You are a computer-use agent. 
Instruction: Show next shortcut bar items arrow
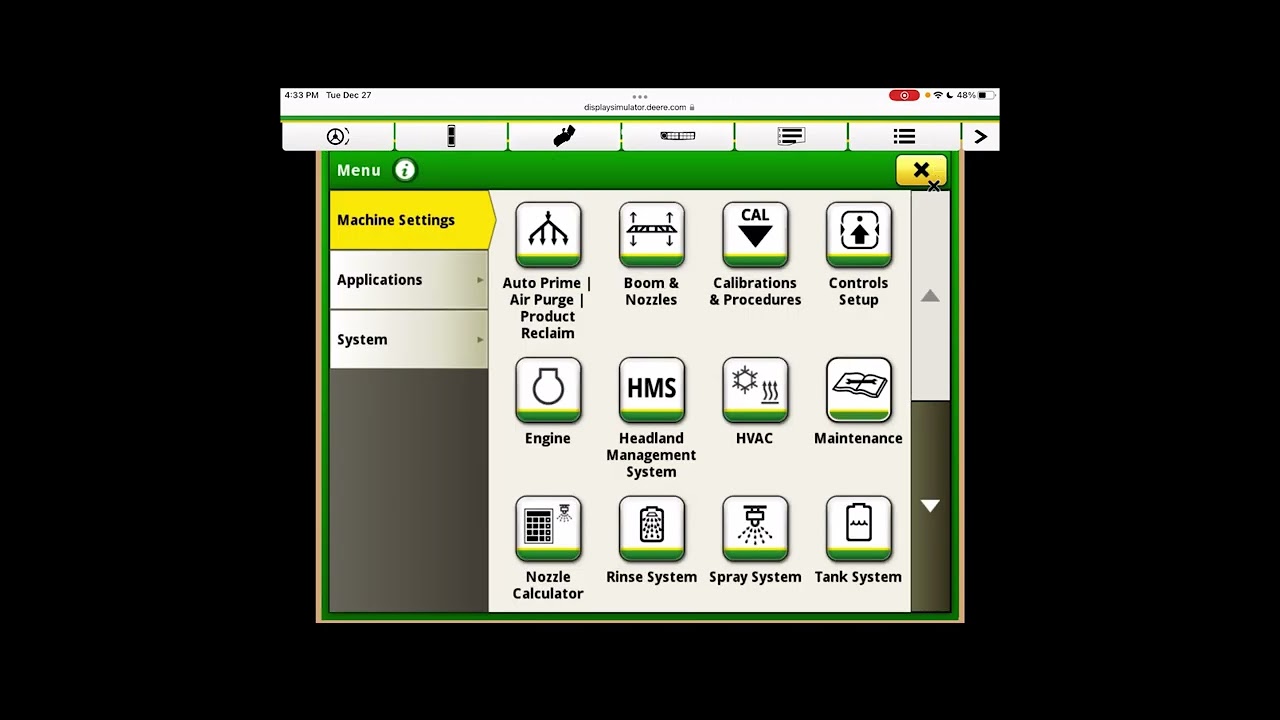(x=980, y=136)
